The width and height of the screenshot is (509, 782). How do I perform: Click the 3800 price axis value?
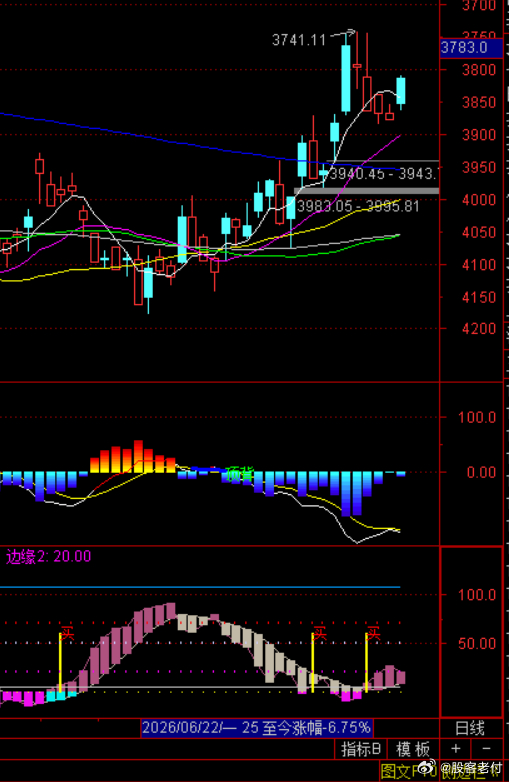pyautogui.click(x=479, y=70)
